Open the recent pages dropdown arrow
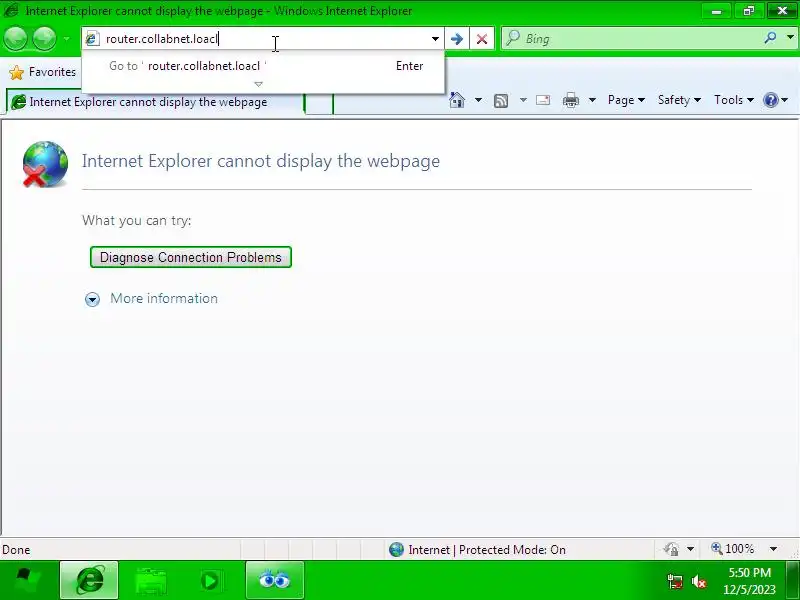Image resolution: width=800 pixels, height=600 pixels. (x=66, y=39)
